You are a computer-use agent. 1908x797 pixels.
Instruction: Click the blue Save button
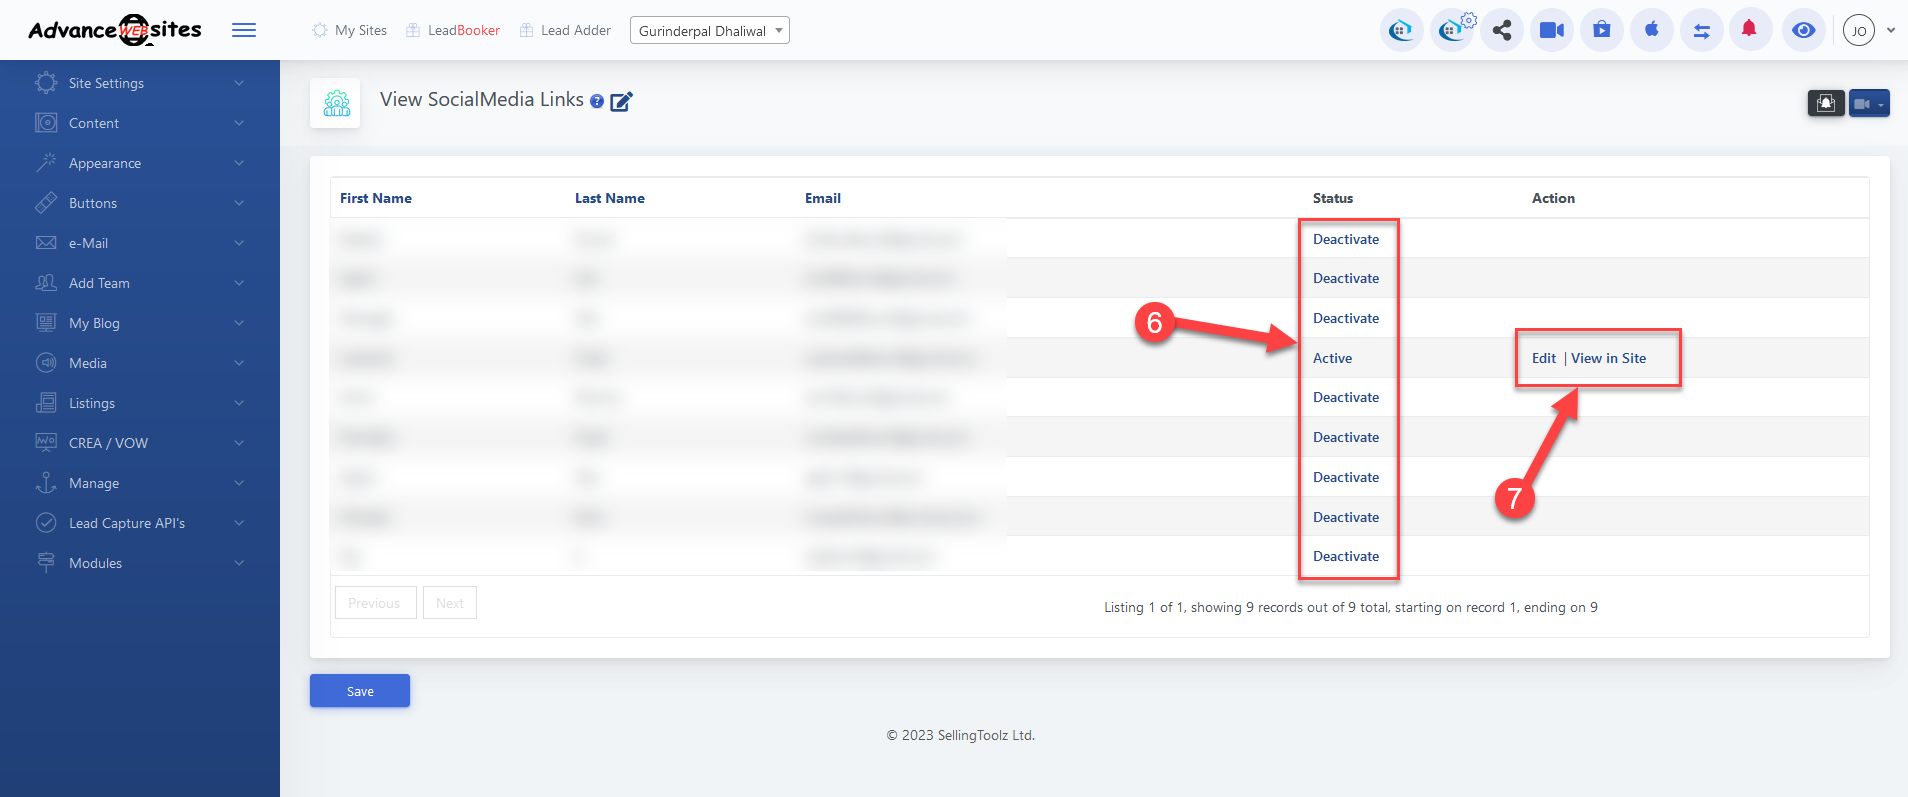[360, 691]
